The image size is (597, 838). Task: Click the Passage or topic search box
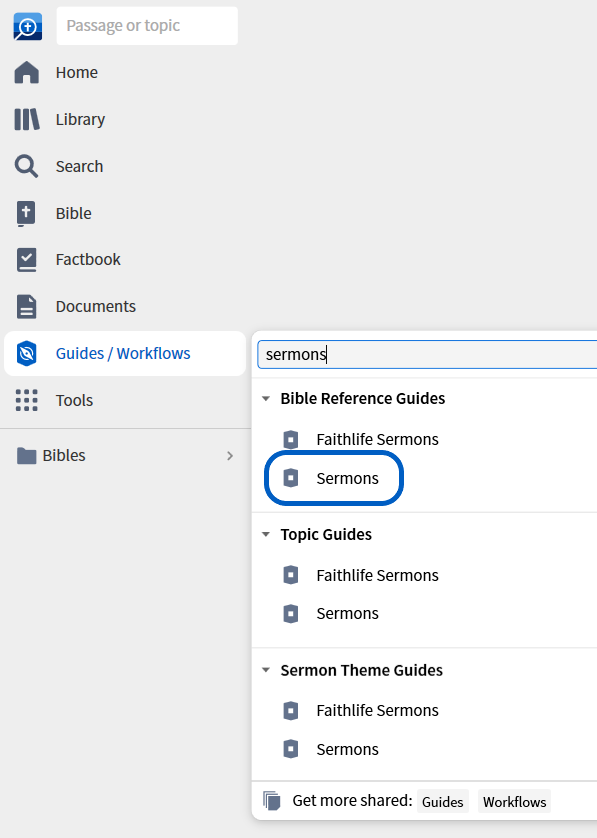pos(147,26)
